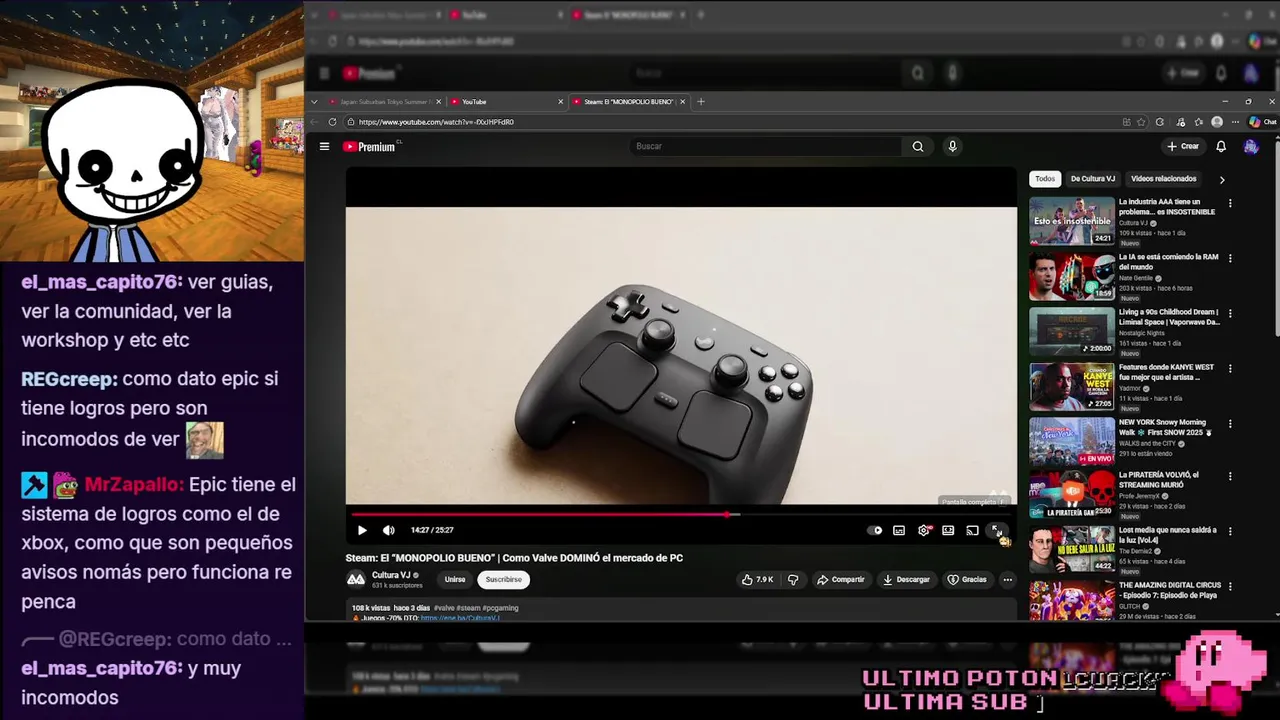The width and height of the screenshot is (1280, 720).
Task: Join channel with Unirse button
Action: [455, 579]
